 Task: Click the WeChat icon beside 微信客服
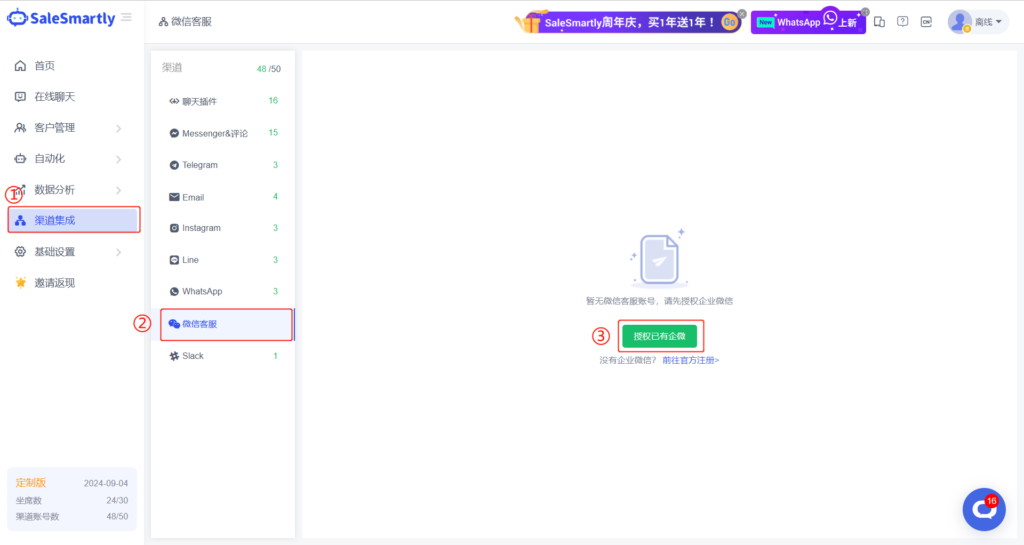click(174, 324)
